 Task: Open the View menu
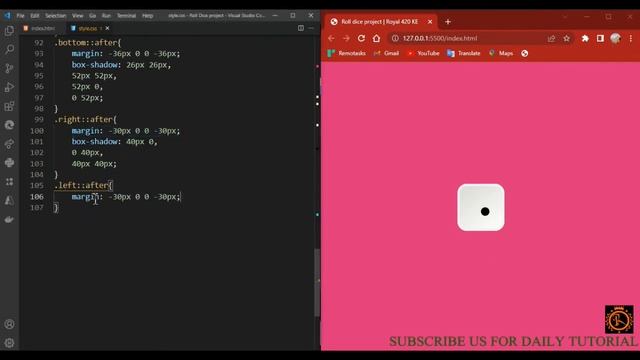[x=78, y=16]
